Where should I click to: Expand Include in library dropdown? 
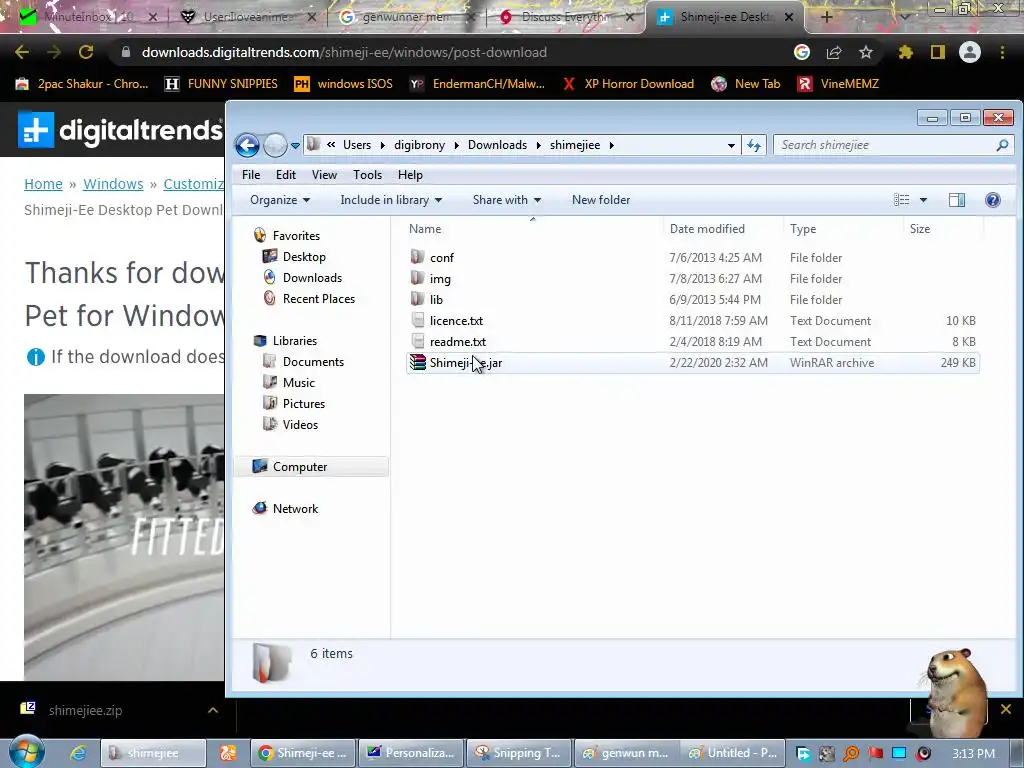pyautogui.click(x=391, y=200)
